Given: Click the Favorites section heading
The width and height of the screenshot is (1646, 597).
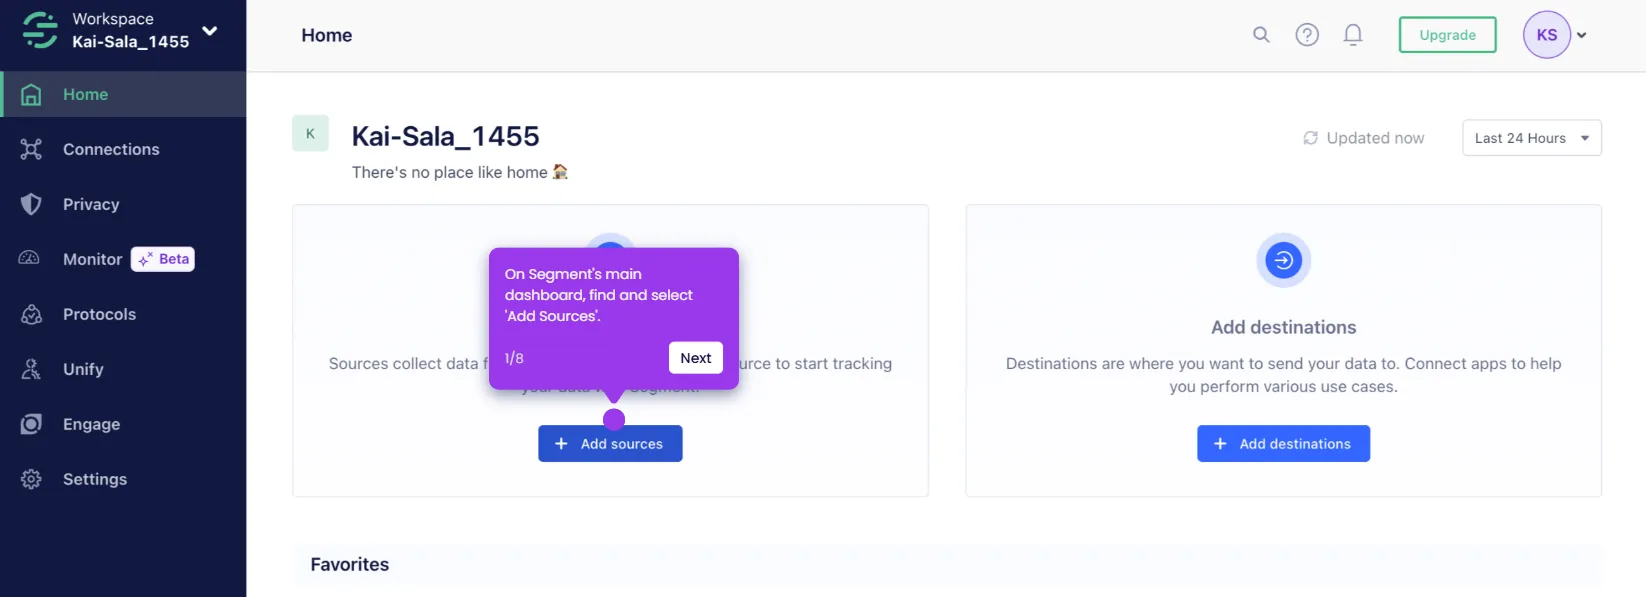Looking at the screenshot, I should pos(350,565).
